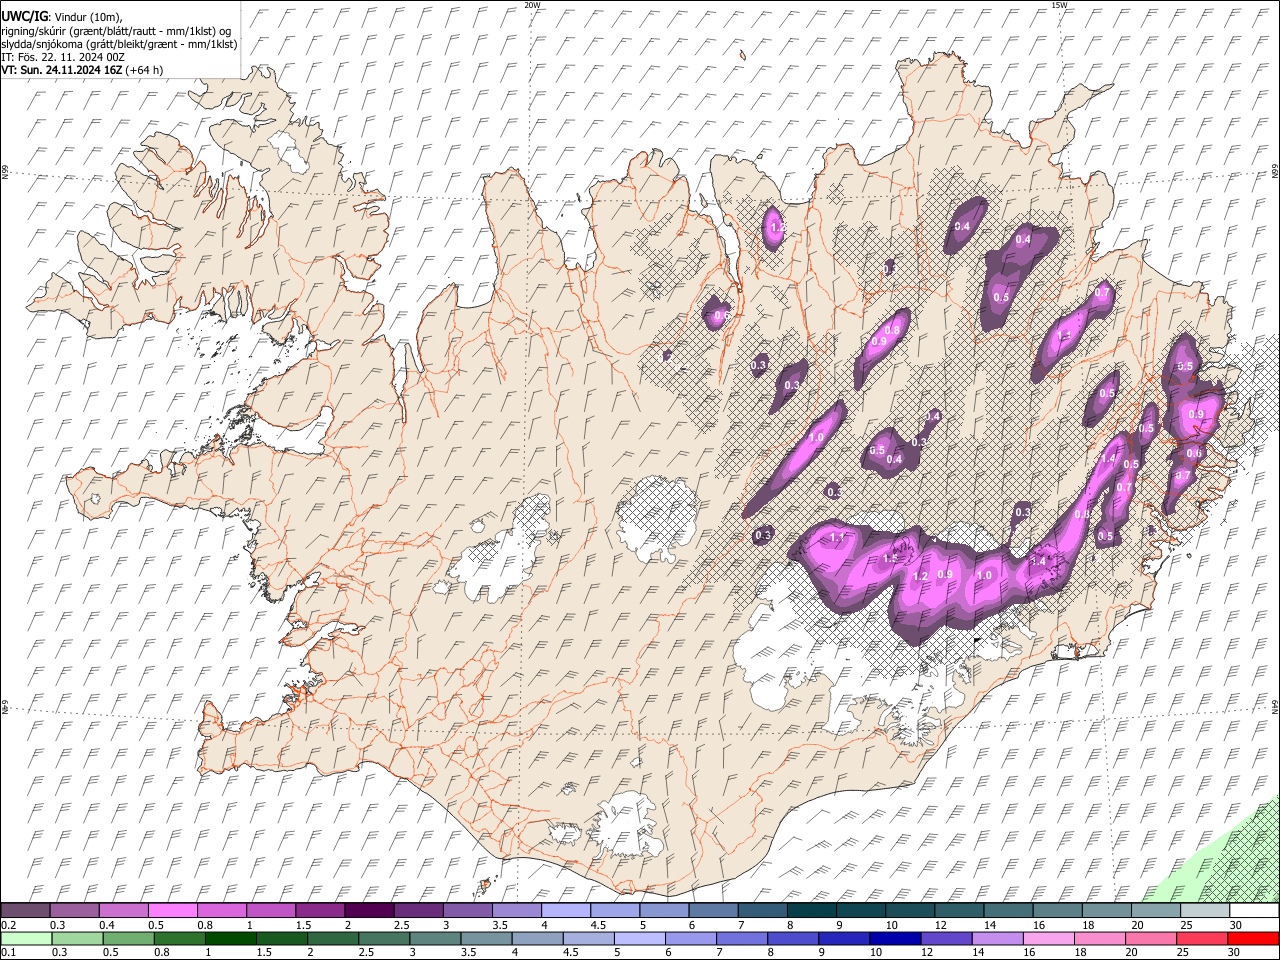Click the 'rigning/skúrir' legend description line
1280x960 pixels.
pos(116,30)
